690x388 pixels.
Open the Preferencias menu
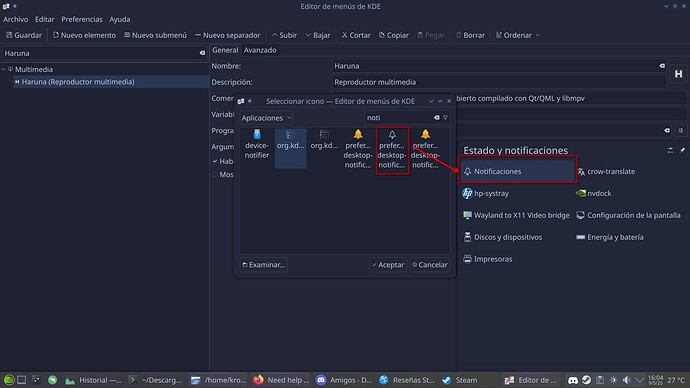click(x=82, y=19)
